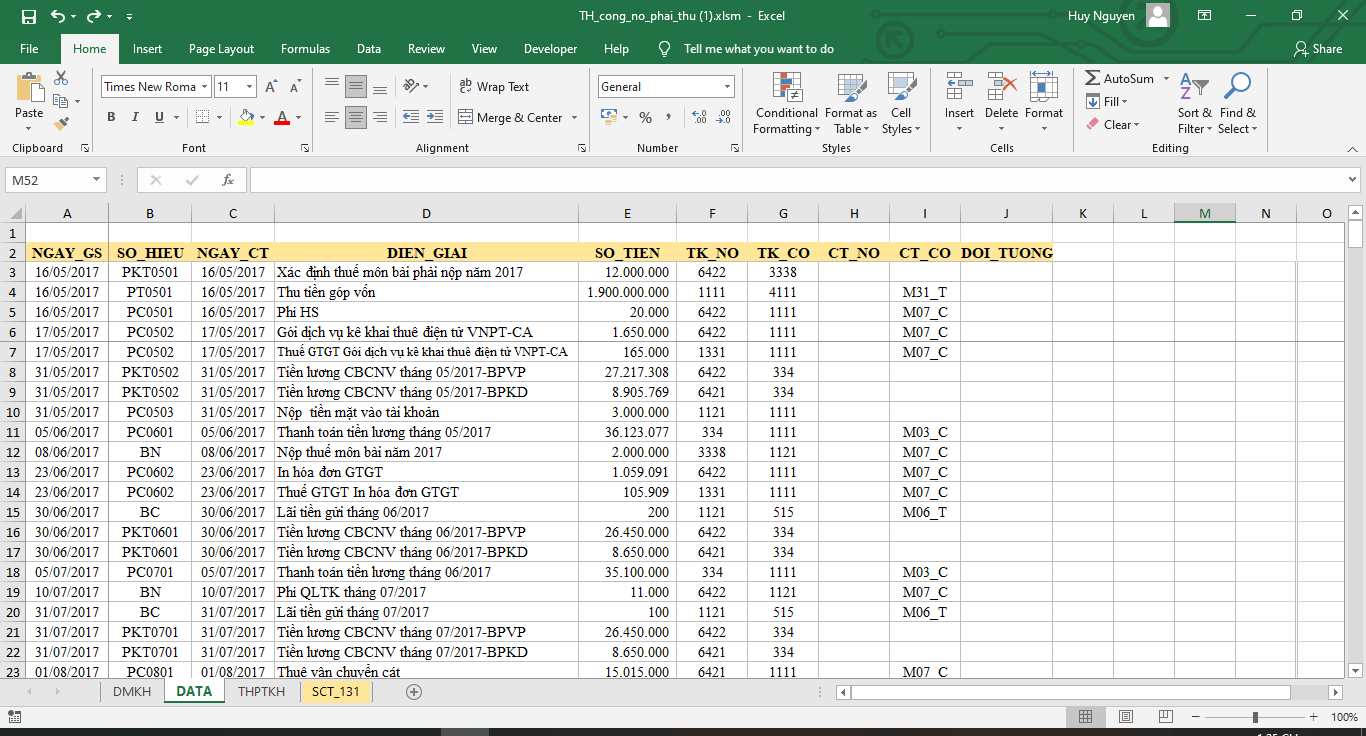This screenshot has height=736, width=1366.
Task: Click the Merge & Center button
Action: 518,118
